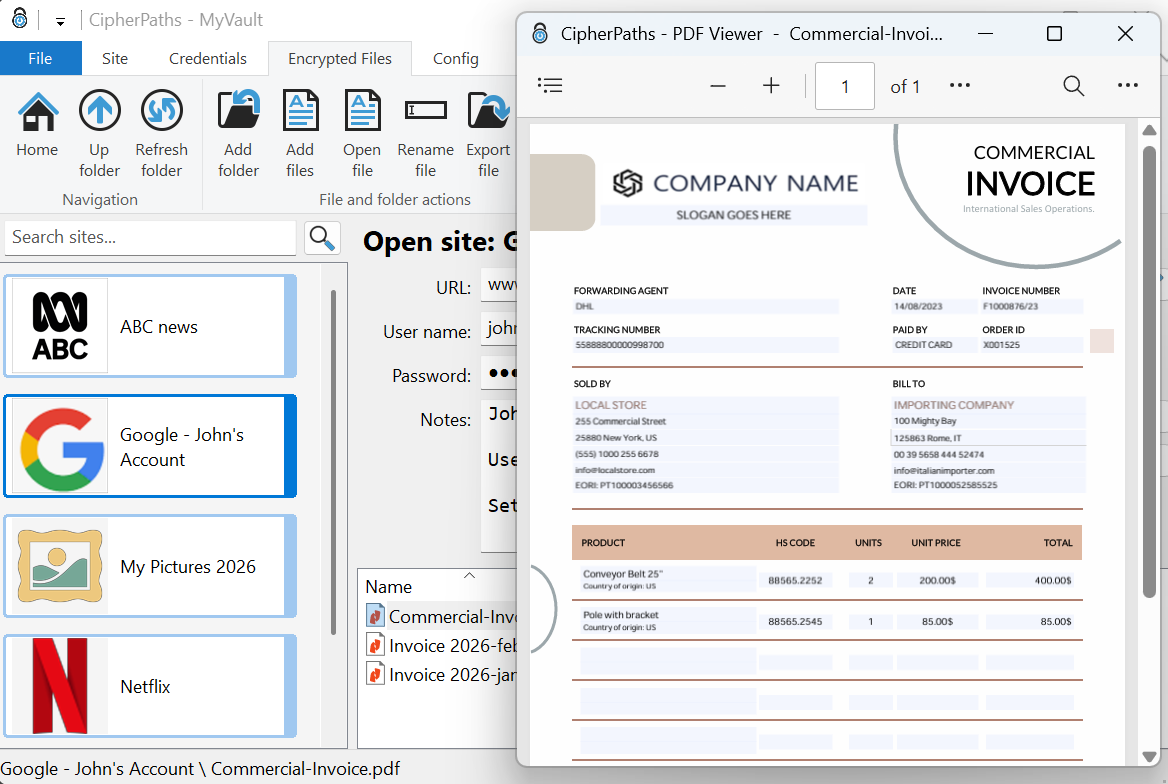This screenshot has height=784, width=1168.
Task: Minimize the PDF Viewer window
Action: (986, 34)
